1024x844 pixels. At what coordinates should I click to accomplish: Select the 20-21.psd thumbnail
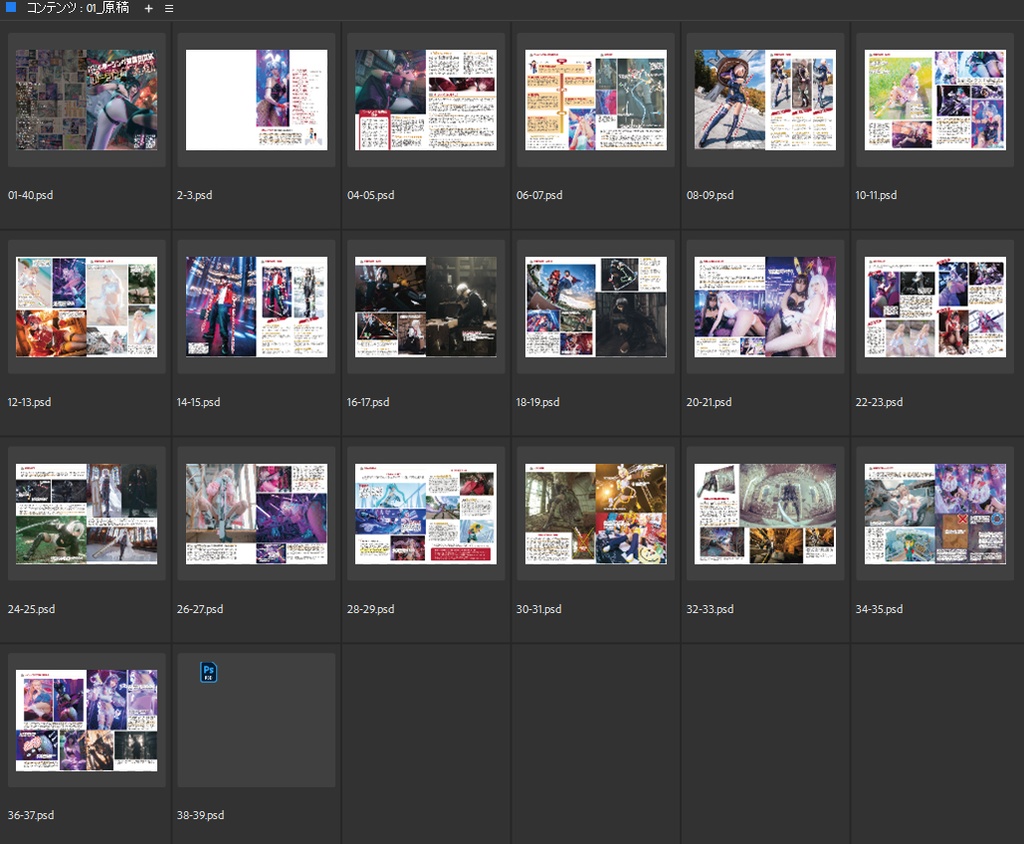tap(765, 307)
